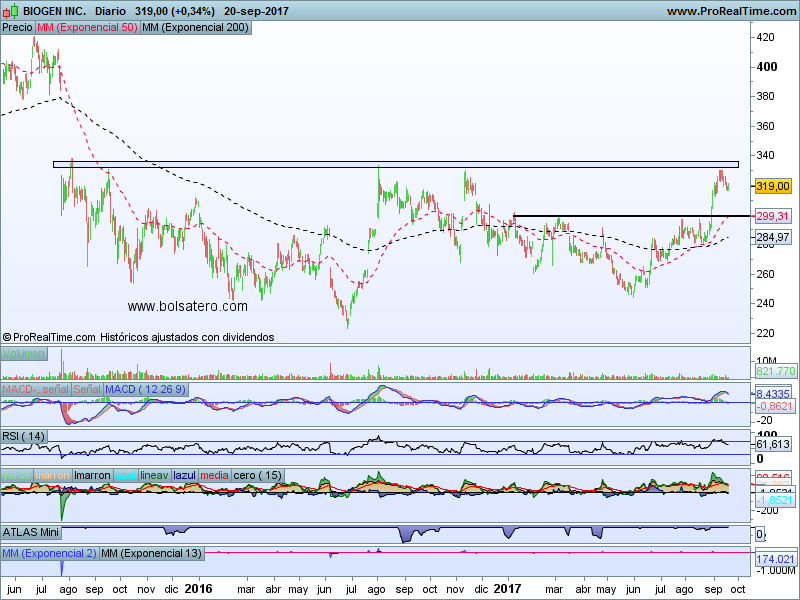The image size is (800, 600).
Task: Open the Volumen indicator label
Action: pos(24,354)
